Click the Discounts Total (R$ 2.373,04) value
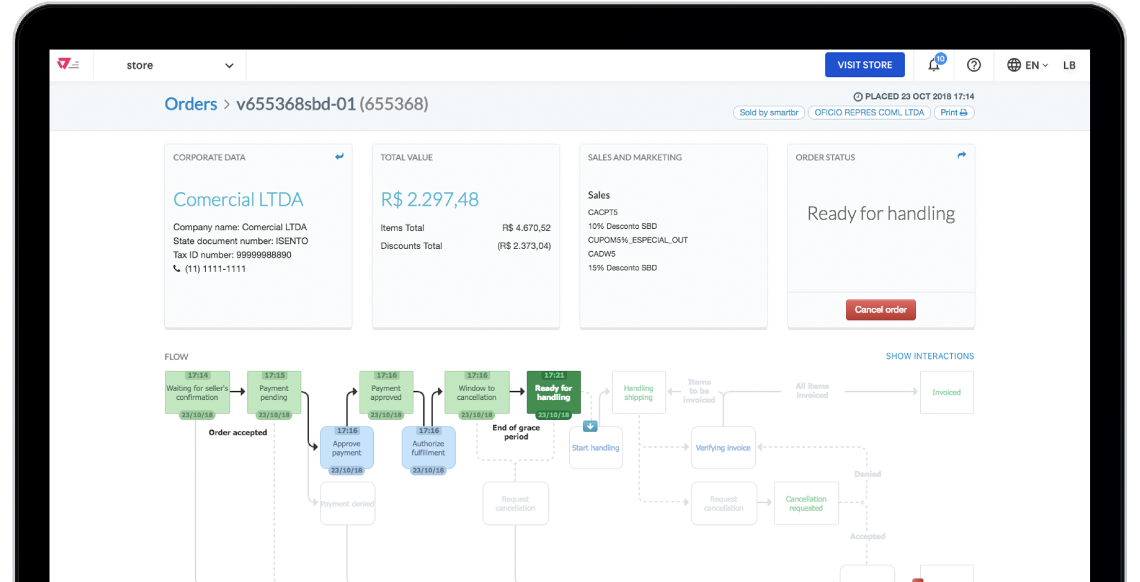 [524, 246]
